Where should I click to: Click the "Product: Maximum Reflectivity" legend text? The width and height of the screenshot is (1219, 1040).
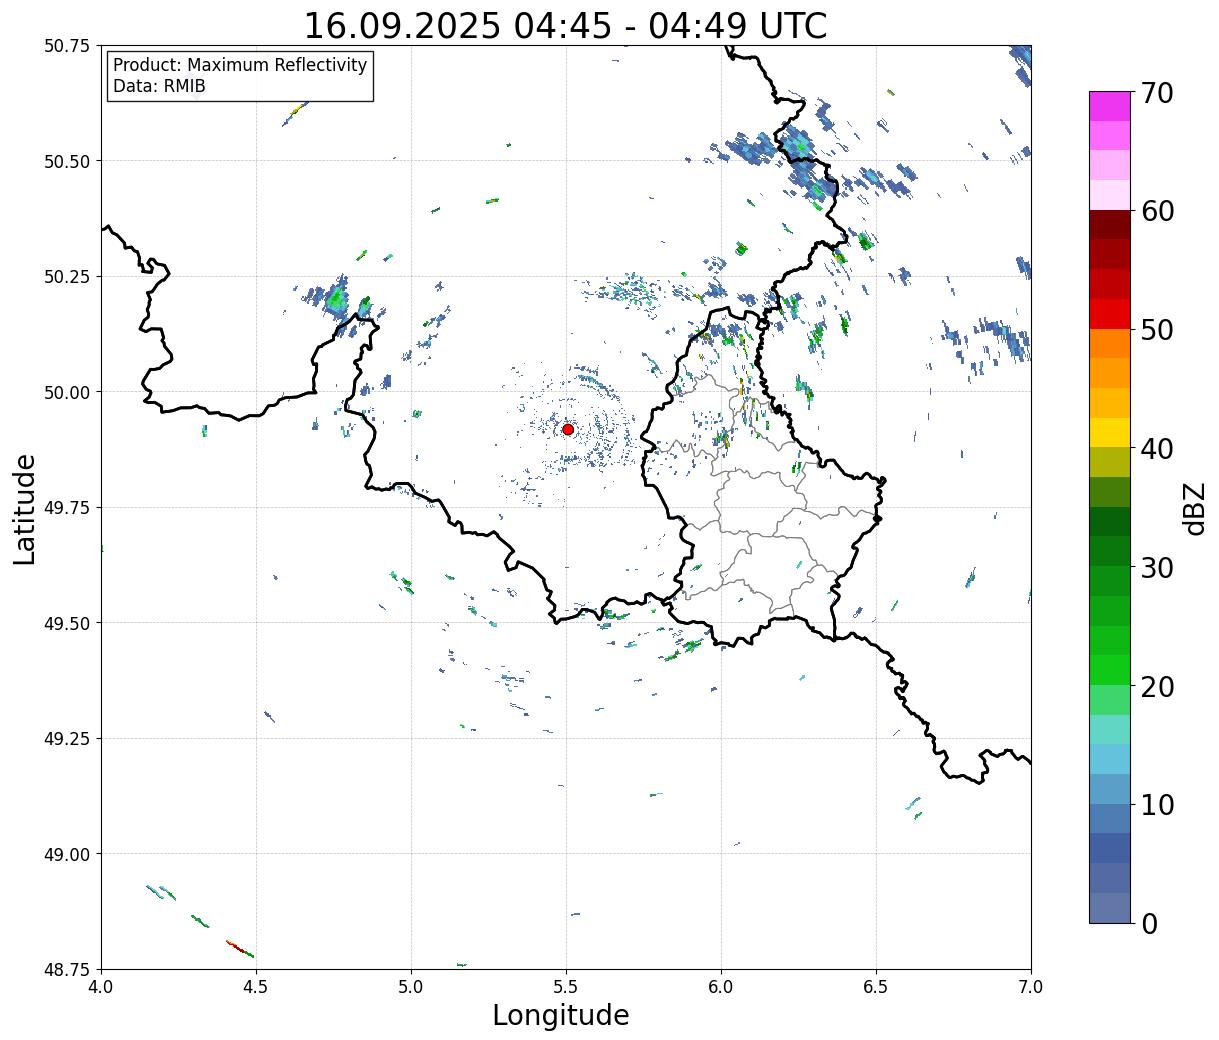pyautogui.click(x=240, y=65)
